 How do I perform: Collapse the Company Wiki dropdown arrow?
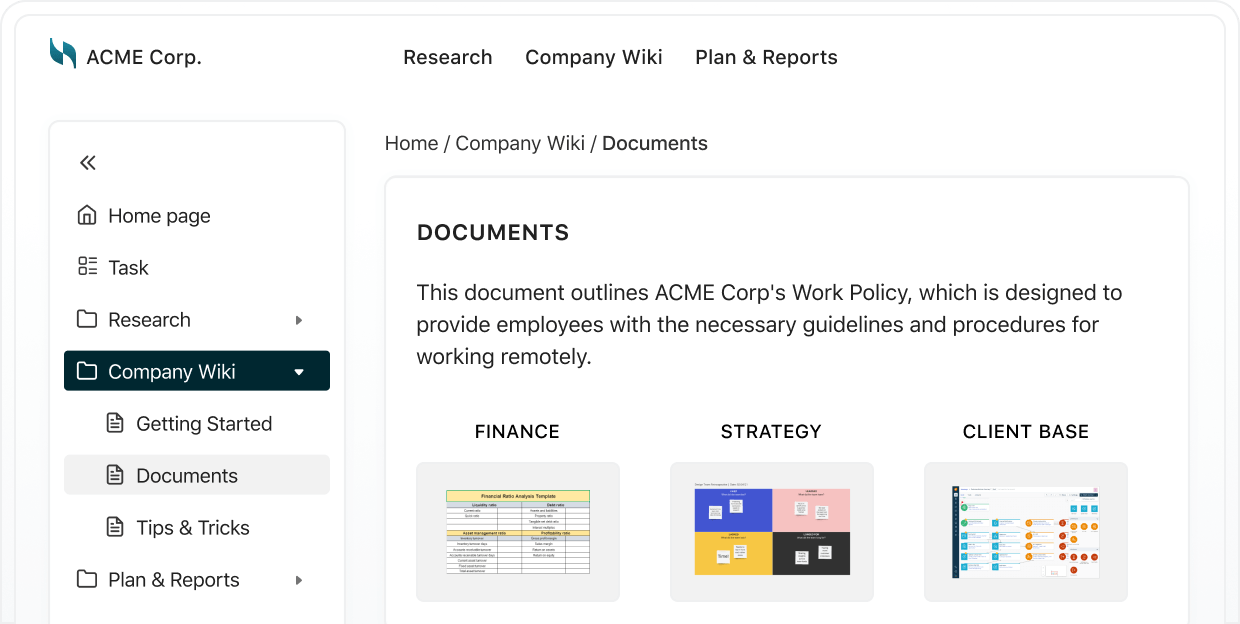point(299,372)
